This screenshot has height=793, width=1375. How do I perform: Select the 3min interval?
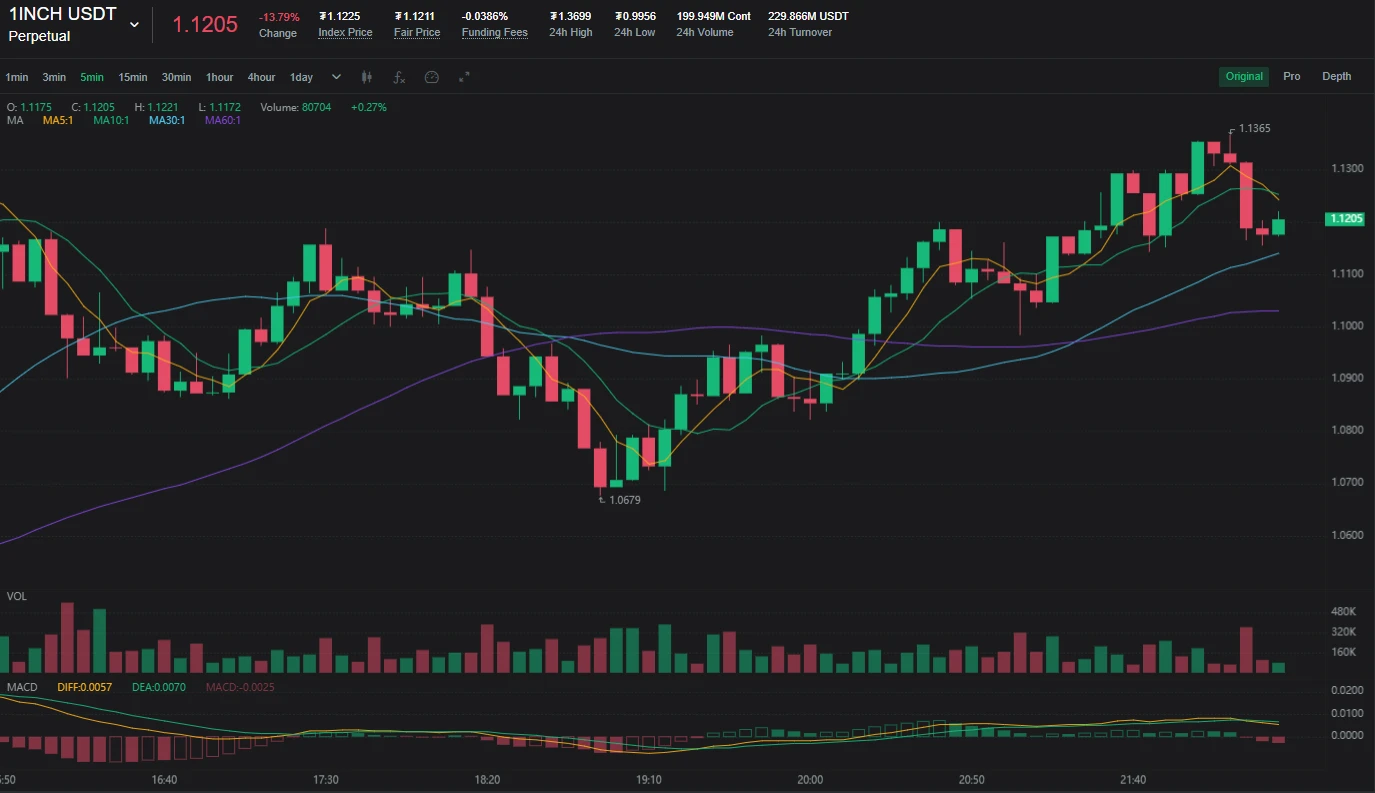point(54,77)
